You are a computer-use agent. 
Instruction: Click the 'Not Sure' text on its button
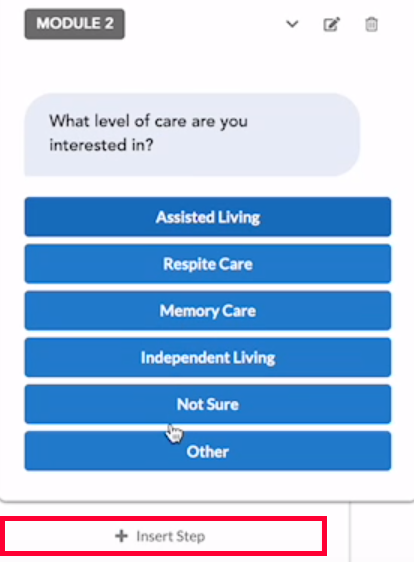coord(208,404)
